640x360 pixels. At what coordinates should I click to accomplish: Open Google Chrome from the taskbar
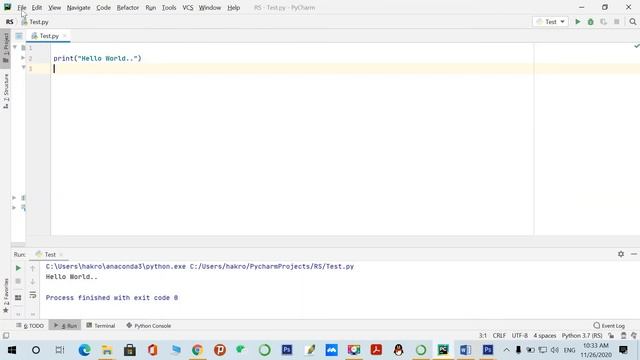click(x=197, y=350)
